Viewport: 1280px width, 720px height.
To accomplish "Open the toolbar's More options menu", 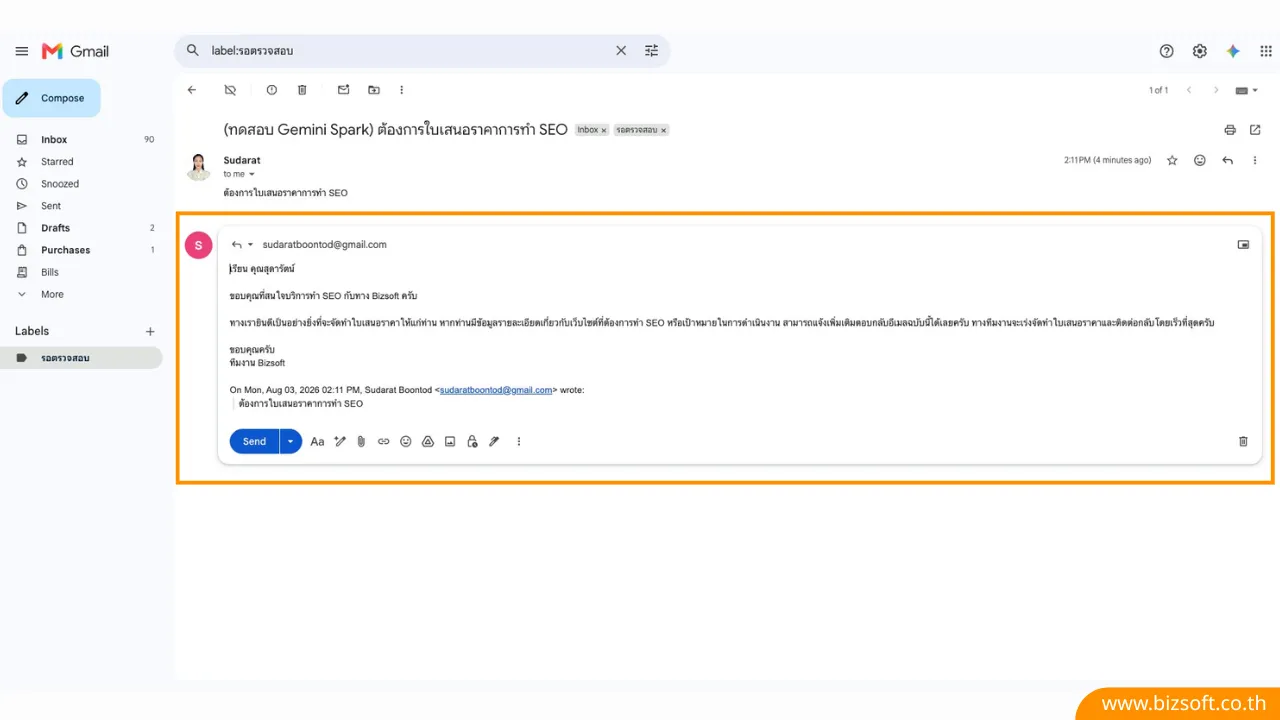I will [402, 90].
